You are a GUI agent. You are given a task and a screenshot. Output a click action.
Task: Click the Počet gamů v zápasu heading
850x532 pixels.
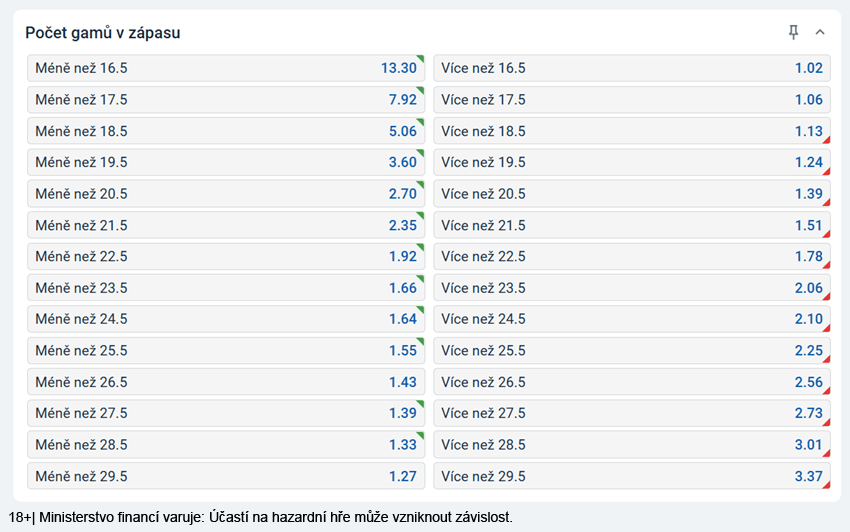[x=103, y=33]
